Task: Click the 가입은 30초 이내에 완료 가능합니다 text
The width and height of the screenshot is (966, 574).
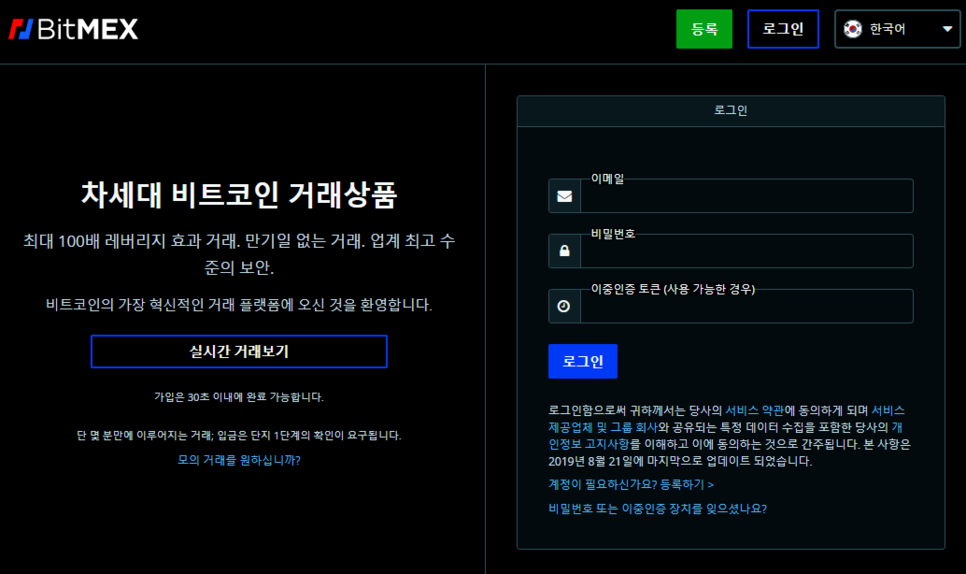Action: click(x=239, y=397)
